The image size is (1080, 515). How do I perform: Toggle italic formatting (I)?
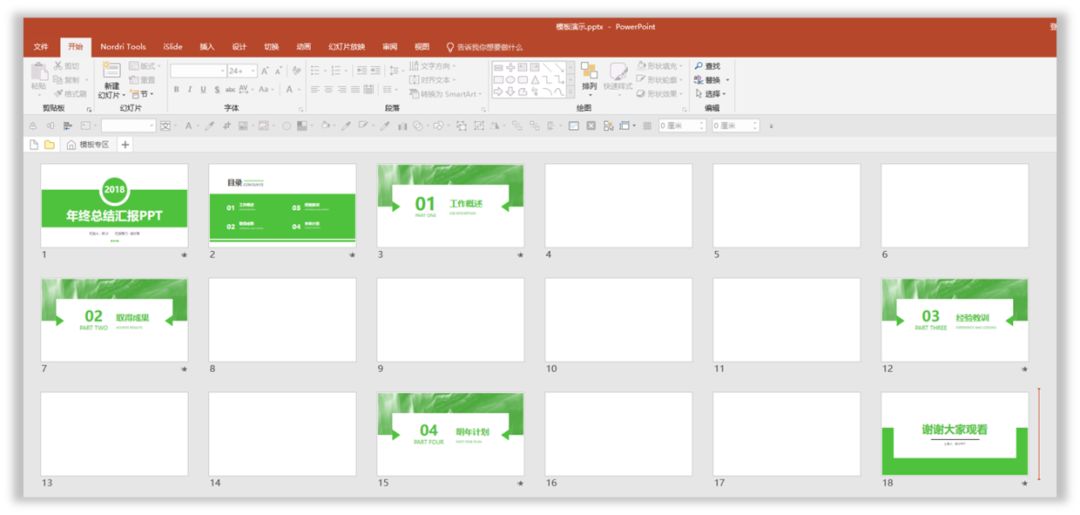click(x=189, y=90)
